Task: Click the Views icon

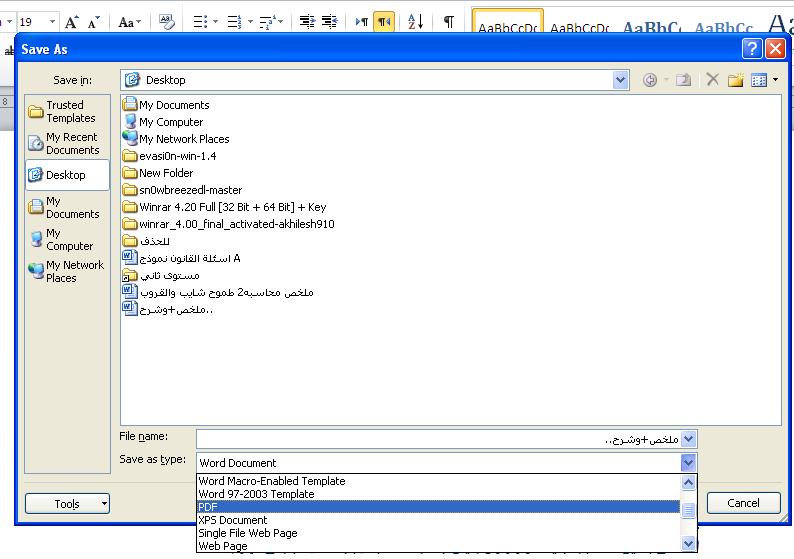Action: (x=759, y=80)
